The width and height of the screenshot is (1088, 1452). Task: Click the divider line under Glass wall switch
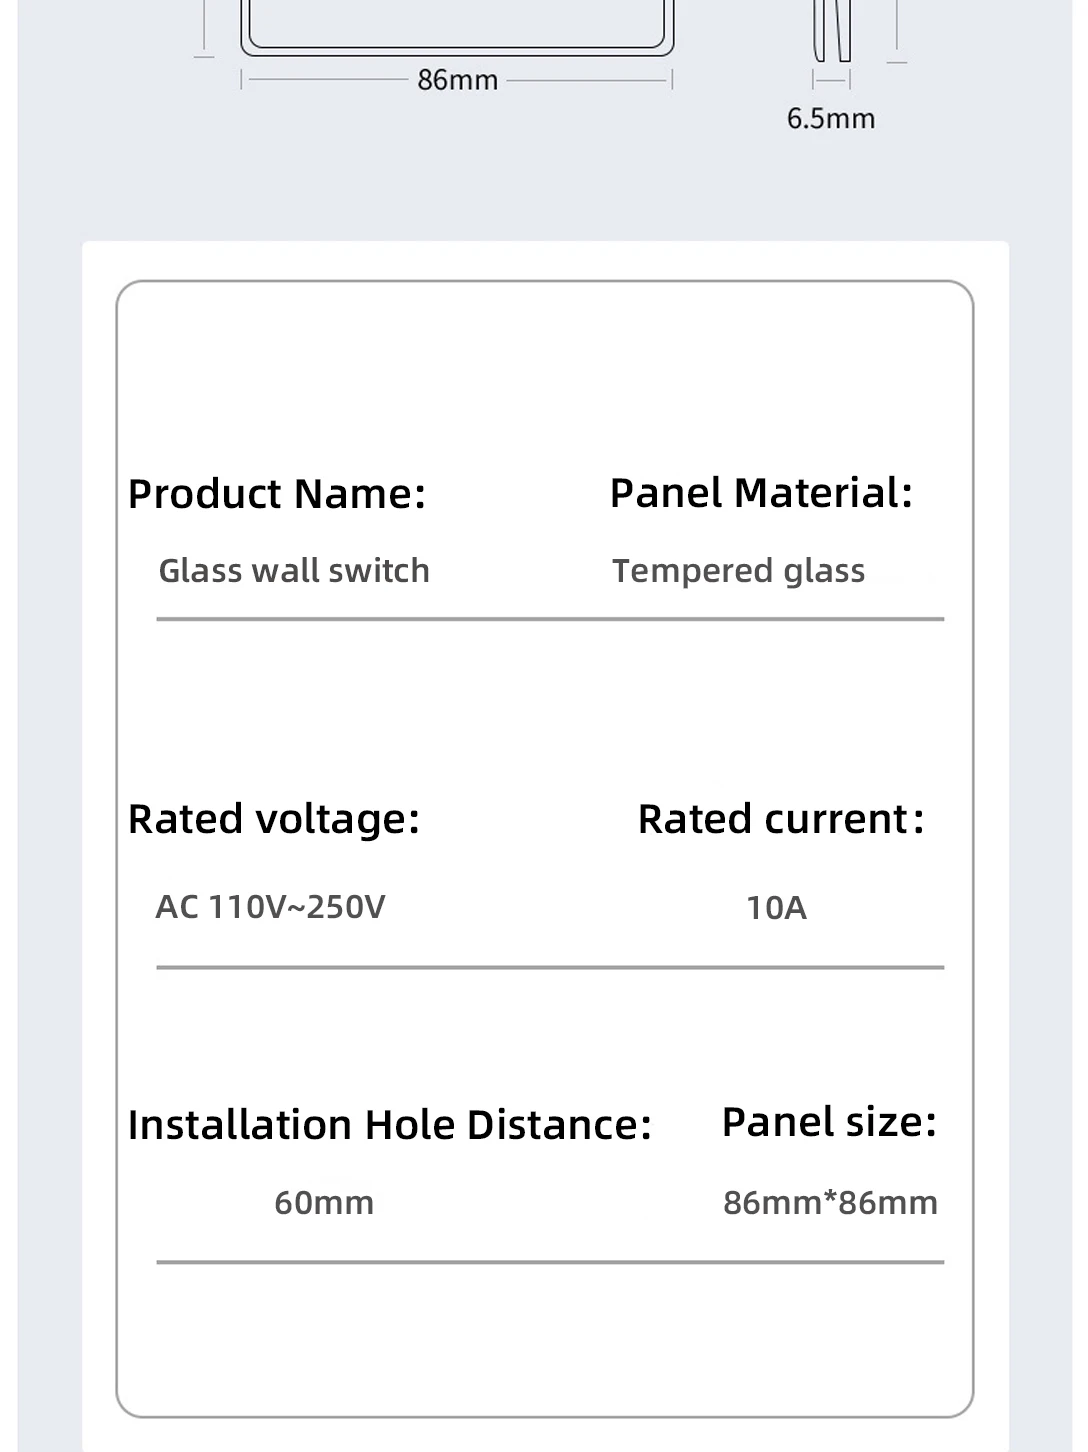(x=550, y=619)
